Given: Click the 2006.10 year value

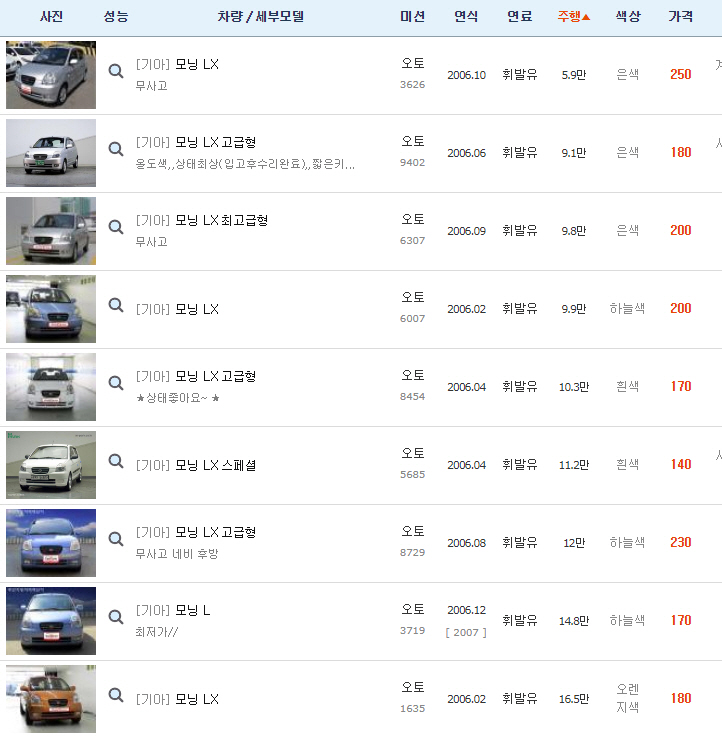Looking at the screenshot, I should (466, 75).
